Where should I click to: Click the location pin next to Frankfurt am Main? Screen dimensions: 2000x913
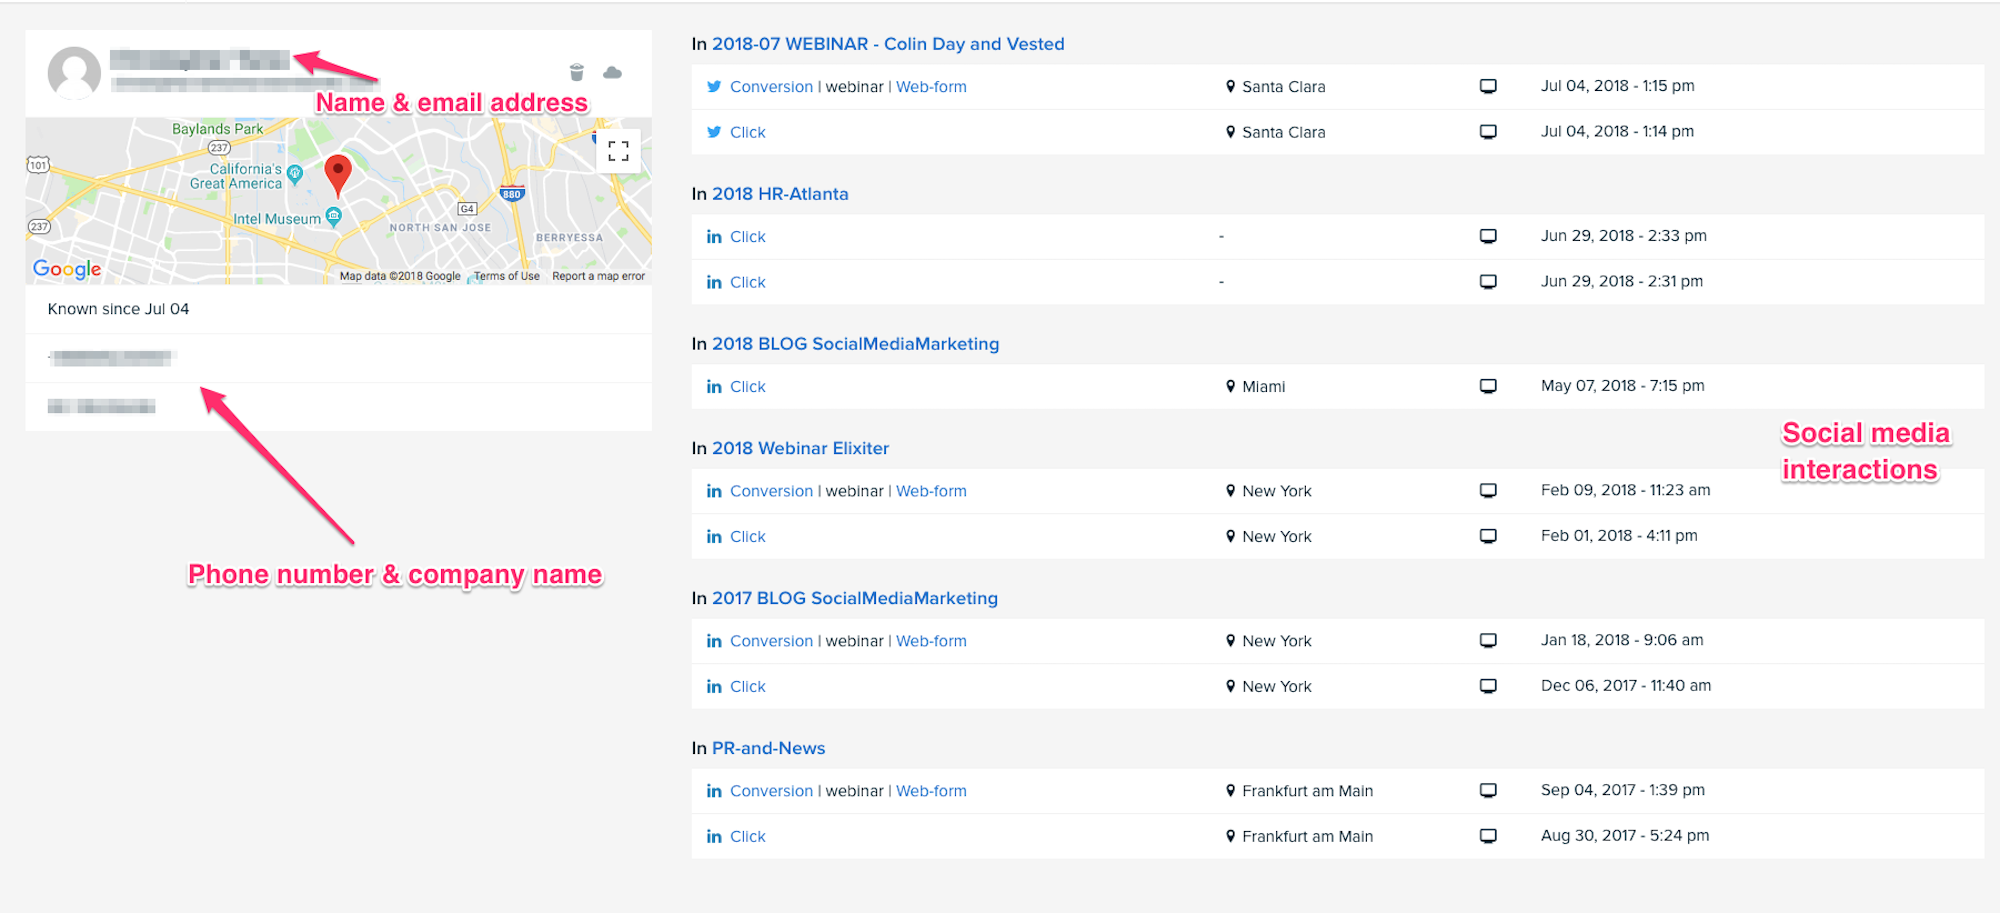[1230, 790]
